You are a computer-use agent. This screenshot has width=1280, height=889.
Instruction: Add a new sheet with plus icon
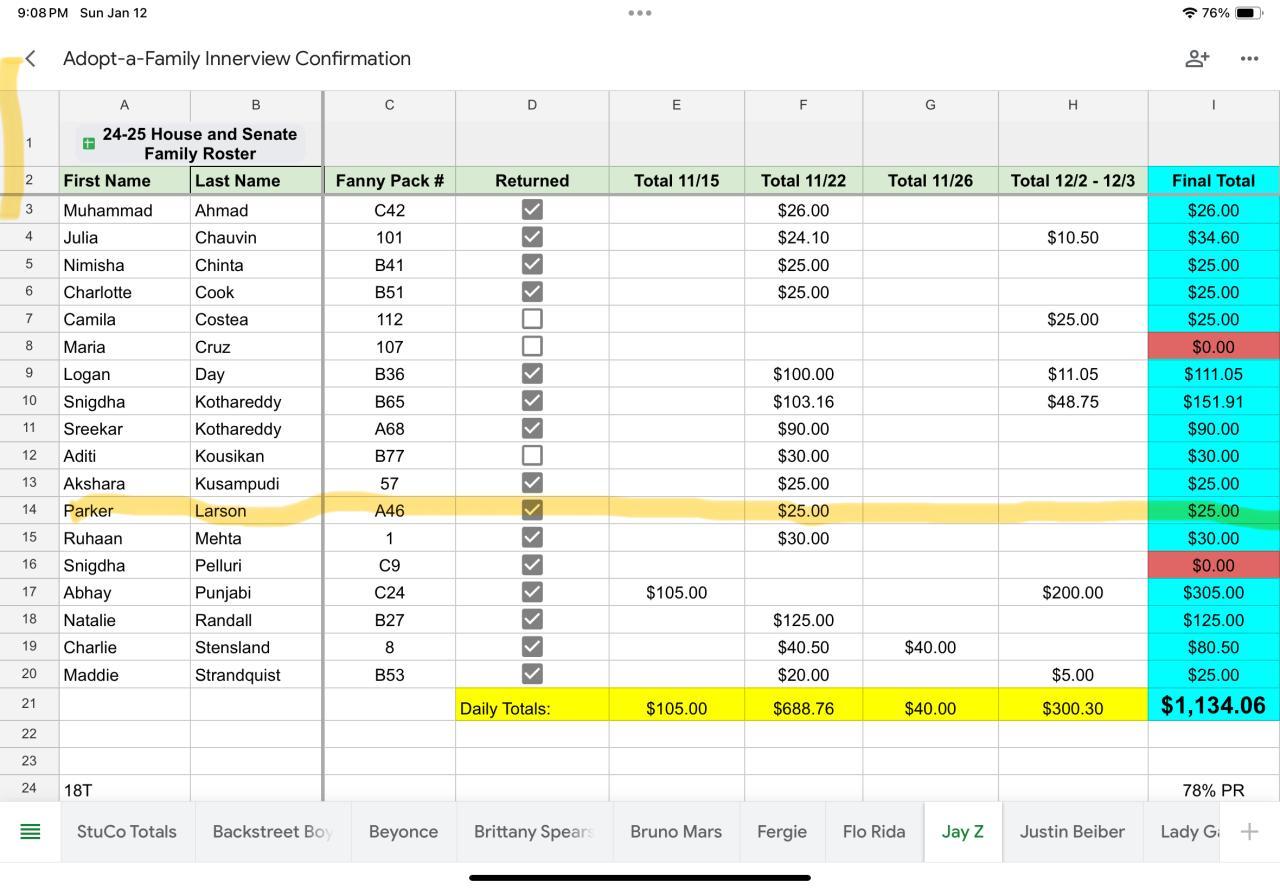tap(1249, 832)
